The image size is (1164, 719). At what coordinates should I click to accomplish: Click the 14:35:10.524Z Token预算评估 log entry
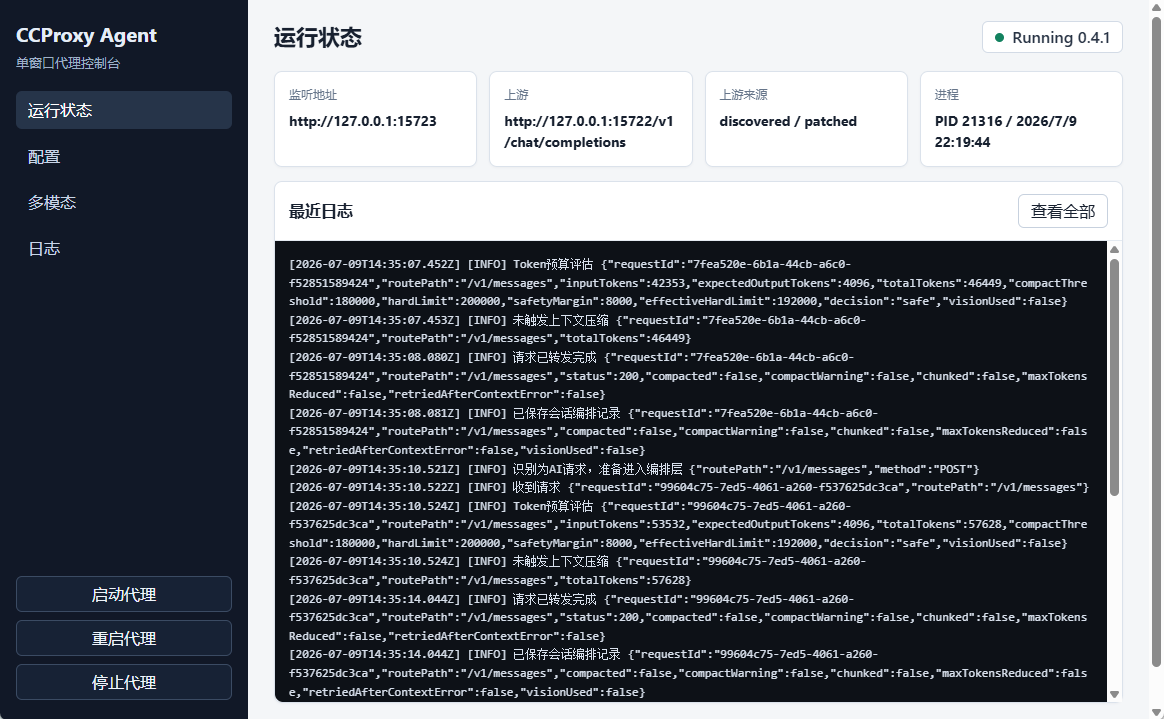coord(688,525)
